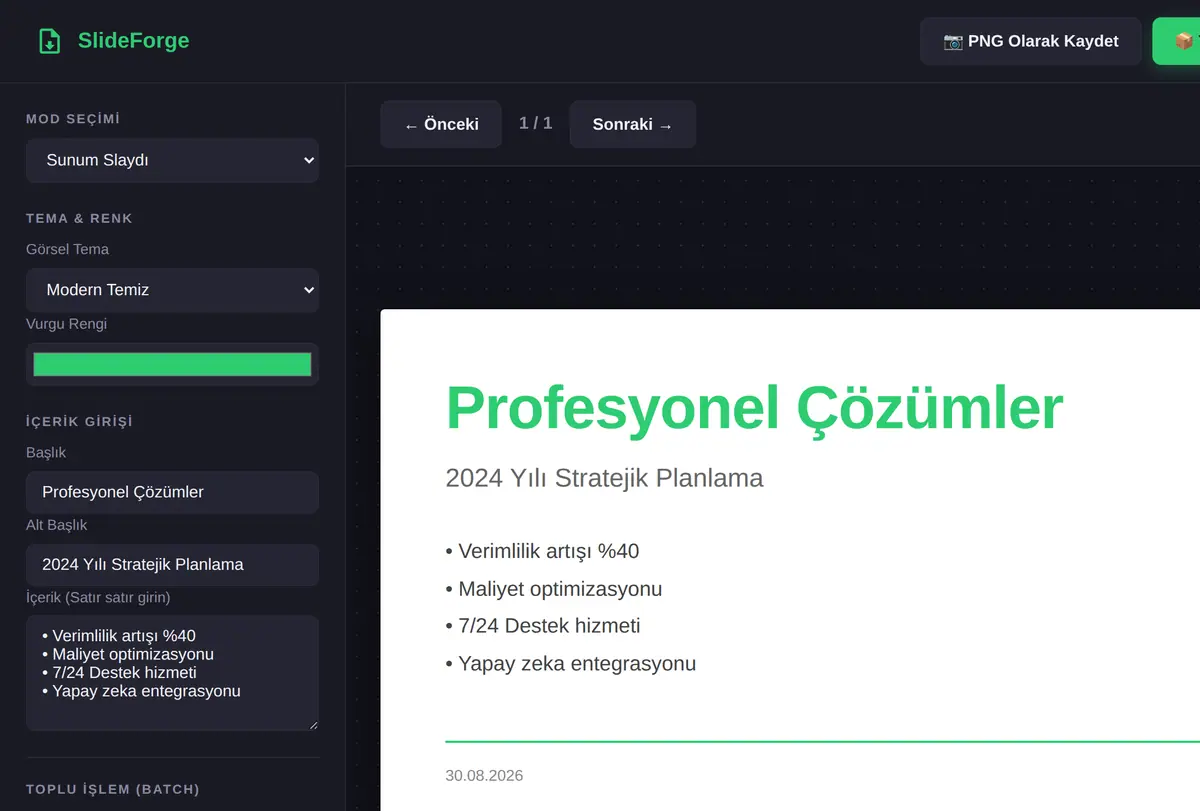1200x811 pixels.
Task: Click slide bullet Verimlilik artışı %40
Action: pos(542,551)
